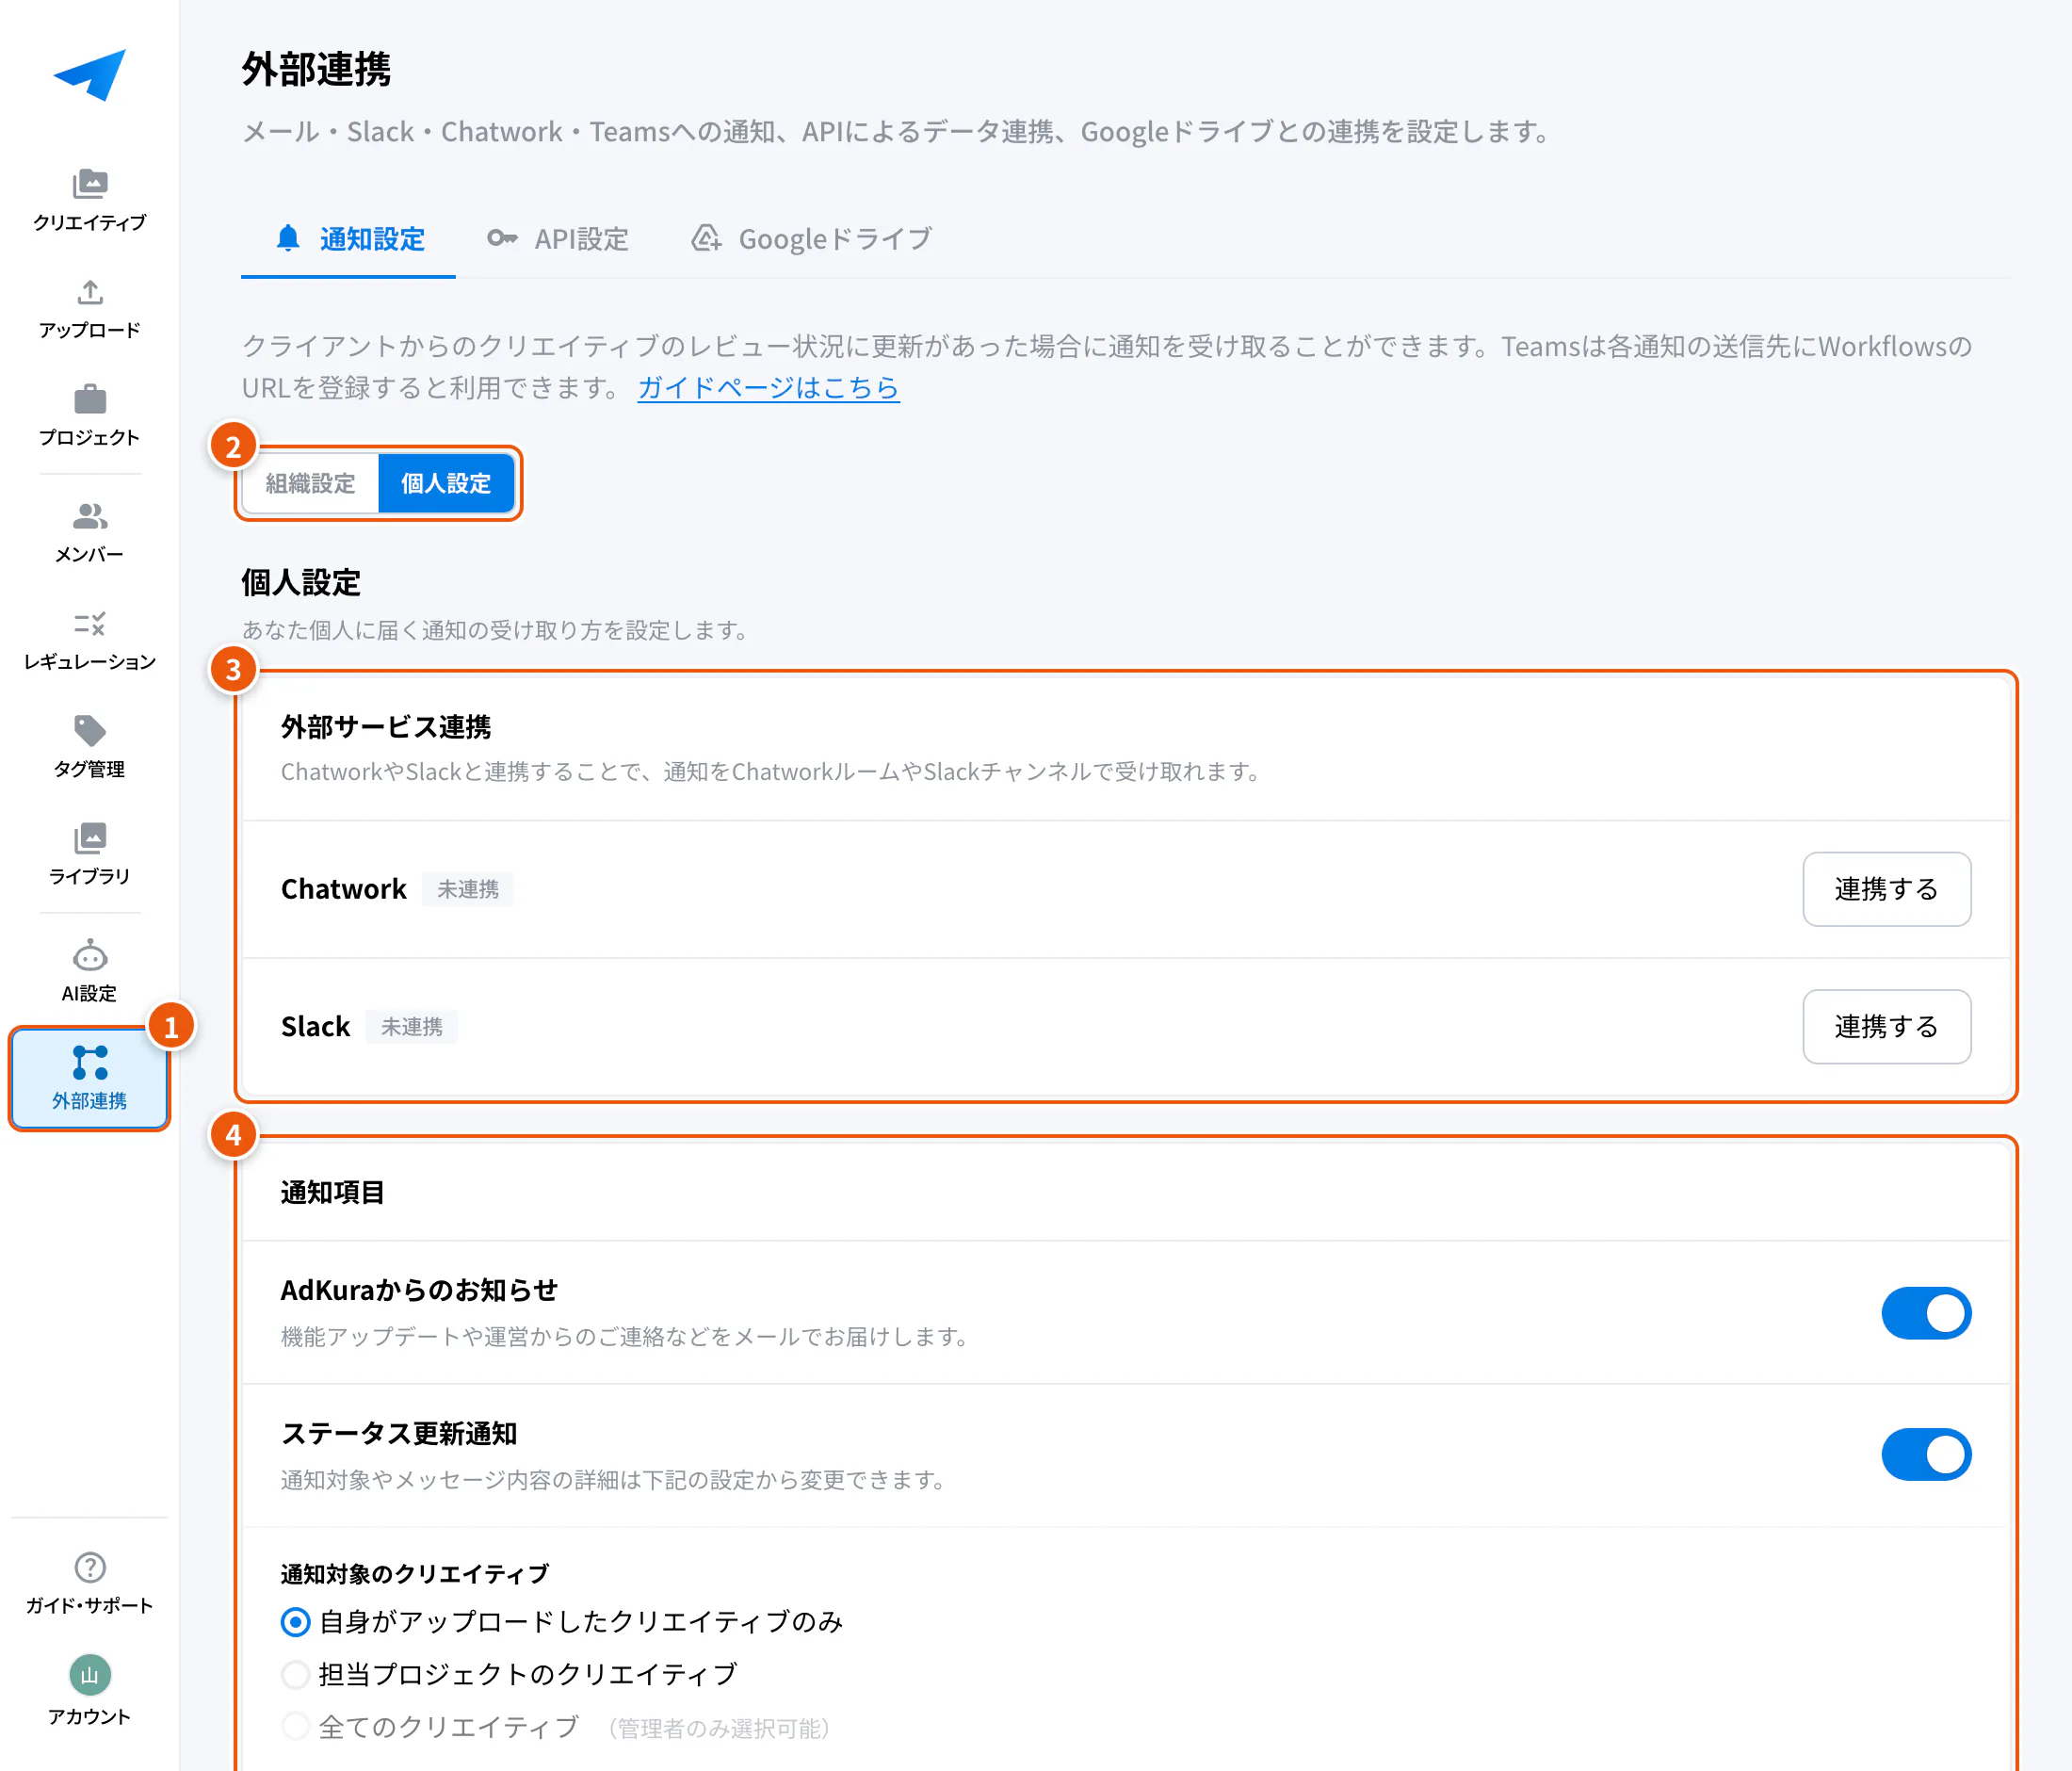Open the ガイドページはこちら link

(x=768, y=387)
